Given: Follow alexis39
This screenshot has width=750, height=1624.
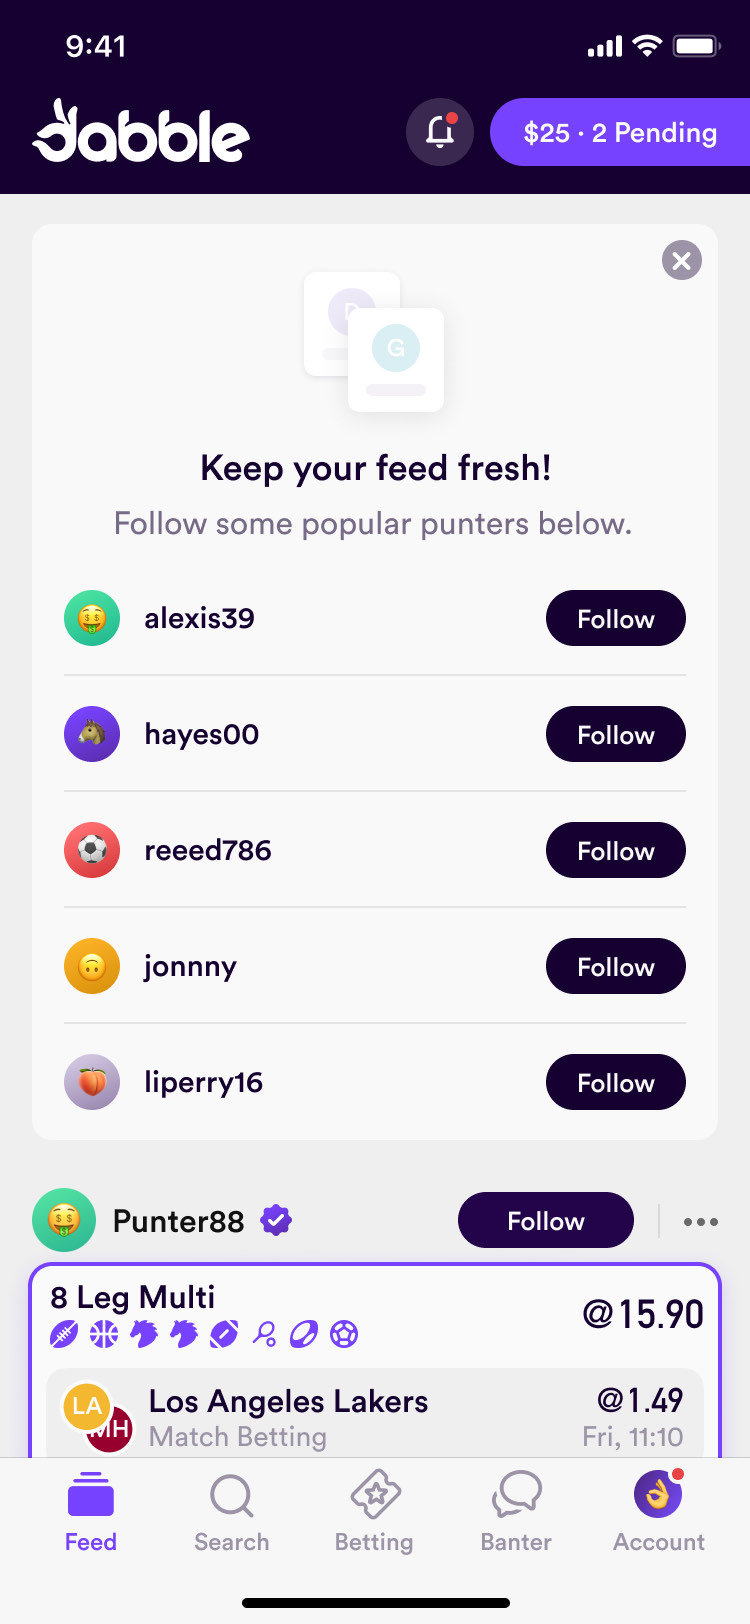Looking at the screenshot, I should tap(615, 618).
